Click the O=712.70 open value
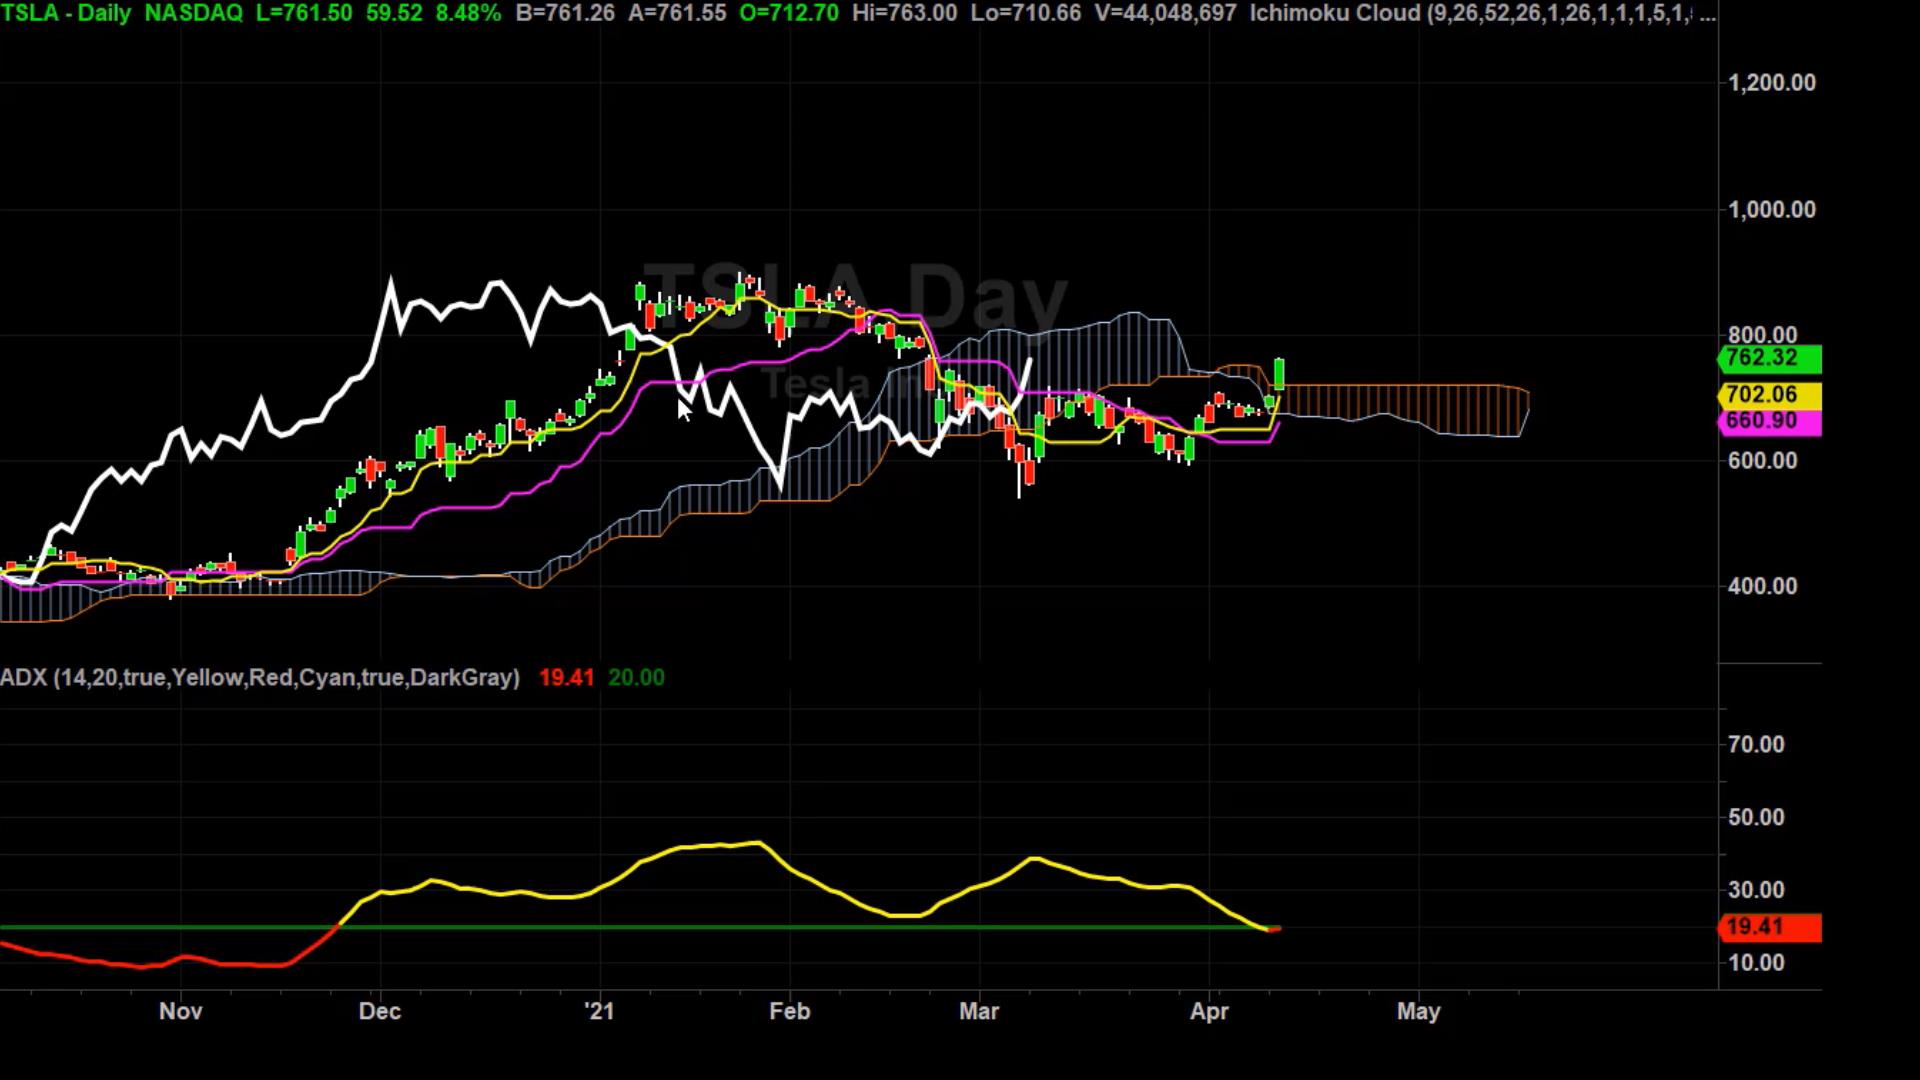This screenshot has height=1080, width=1920. point(789,14)
